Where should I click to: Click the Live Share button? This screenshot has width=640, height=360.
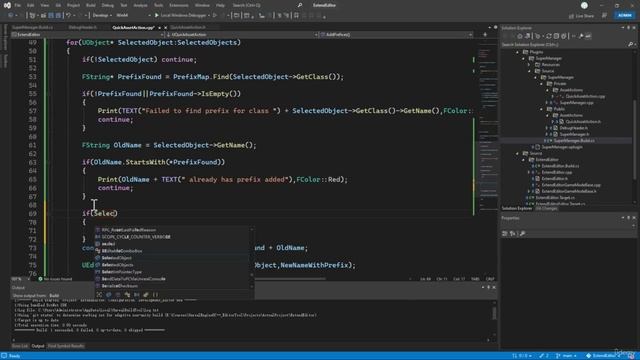[x=581, y=16]
